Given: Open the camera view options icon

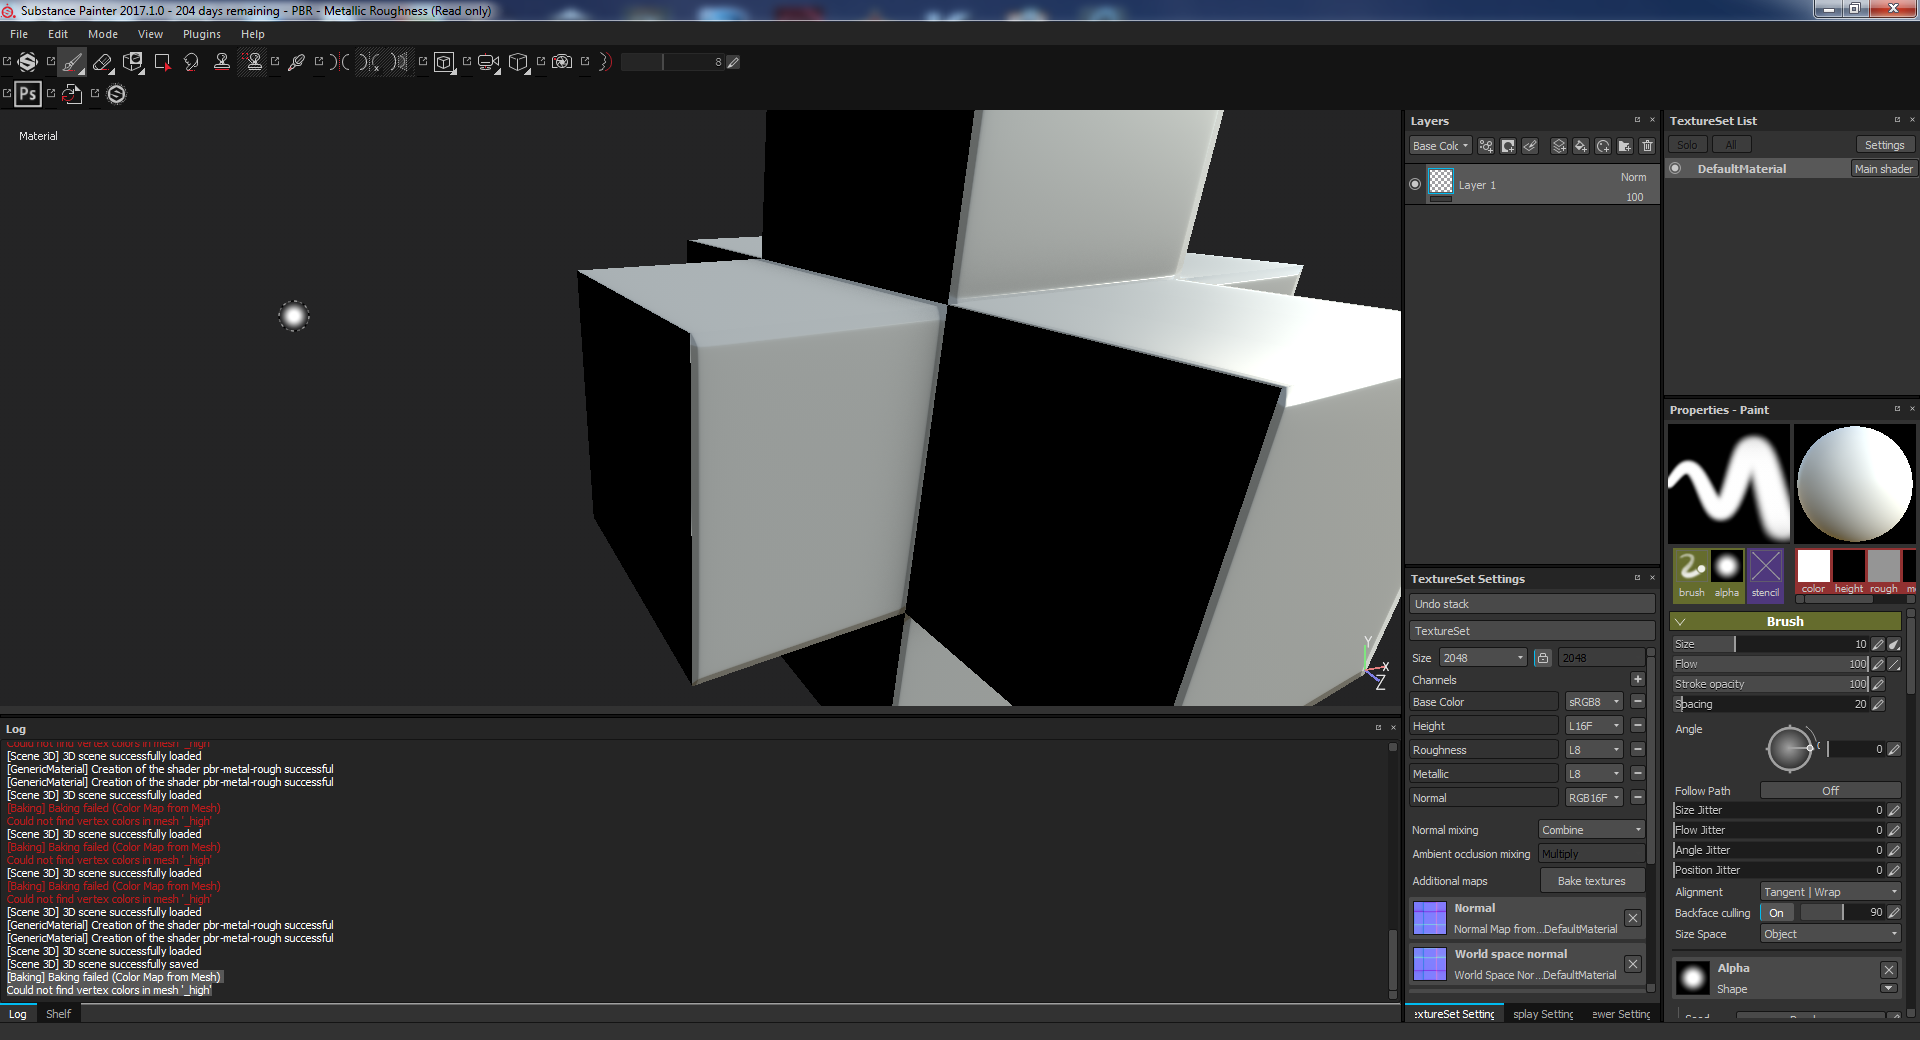Looking at the screenshot, I should [488, 62].
